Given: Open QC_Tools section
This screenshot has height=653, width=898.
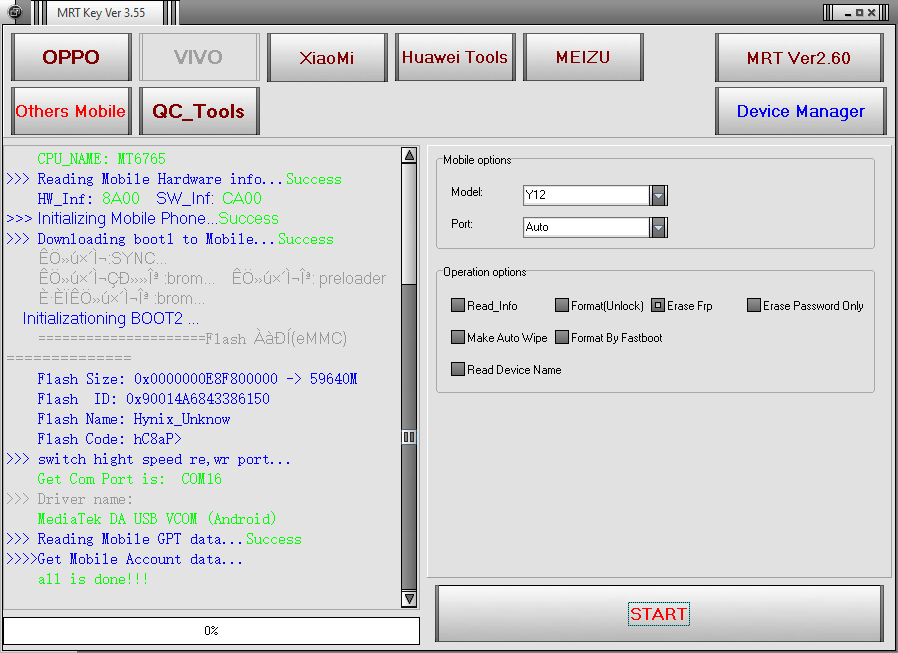Looking at the screenshot, I should click(x=199, y=111).
